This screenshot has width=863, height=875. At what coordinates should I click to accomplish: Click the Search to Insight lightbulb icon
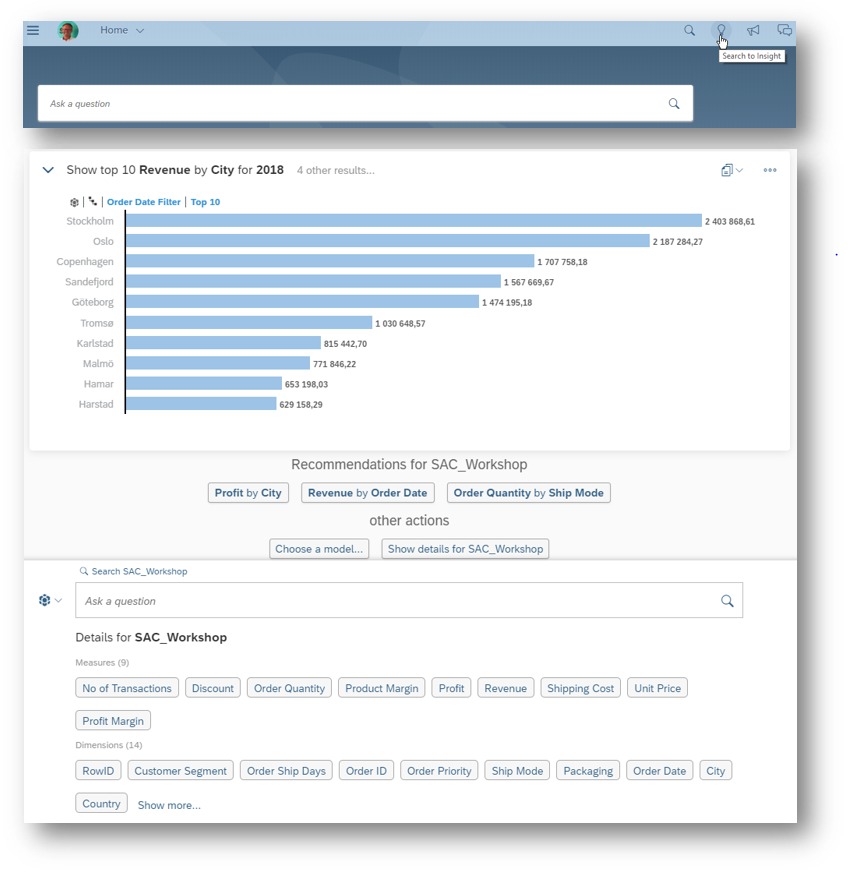tap(721, 31)
